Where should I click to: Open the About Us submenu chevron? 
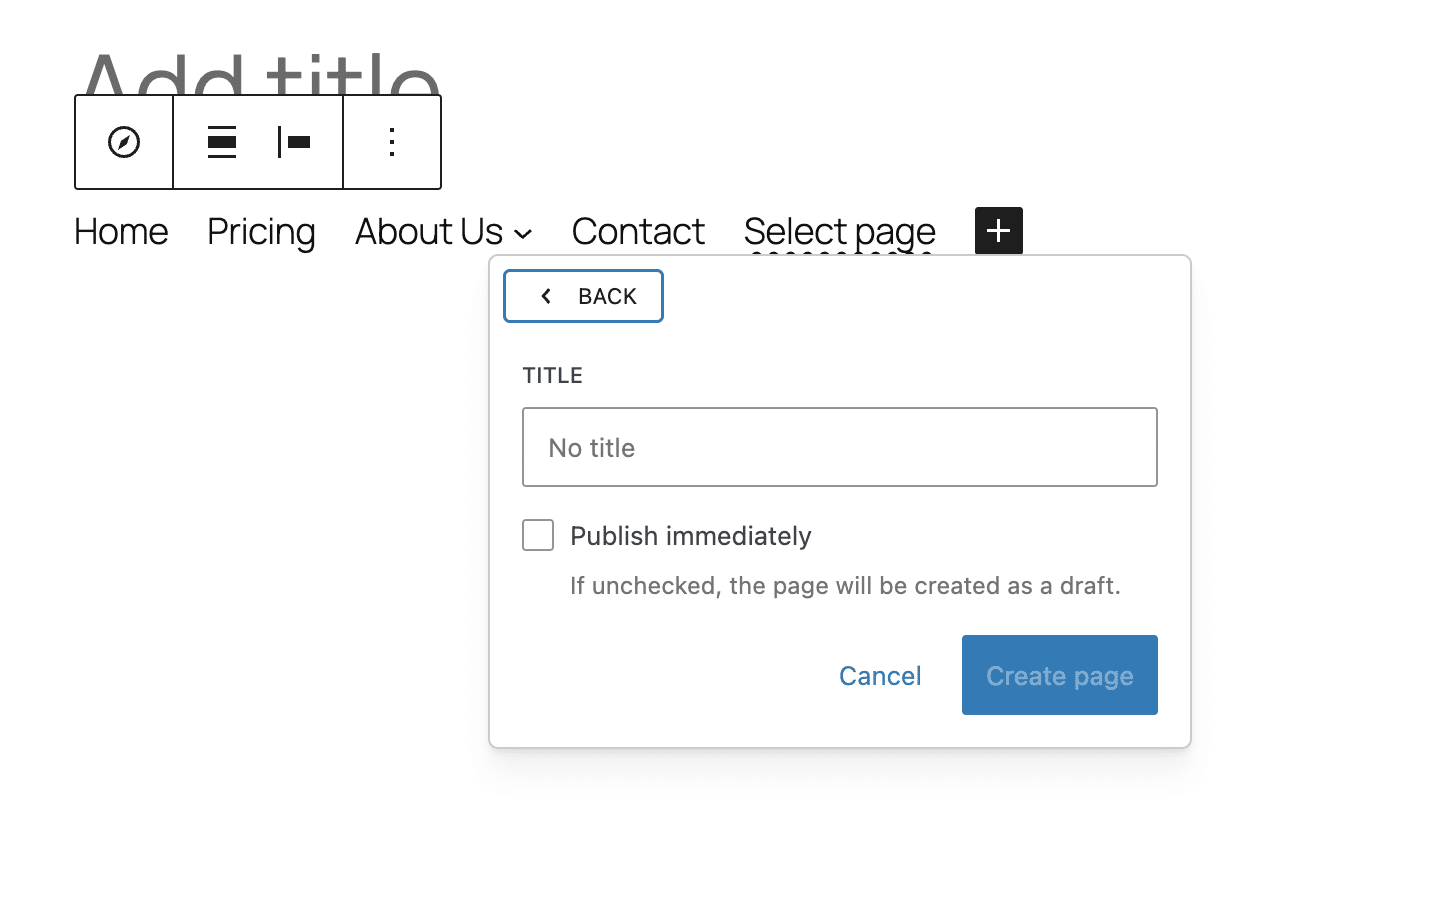(x=523, y=234)
